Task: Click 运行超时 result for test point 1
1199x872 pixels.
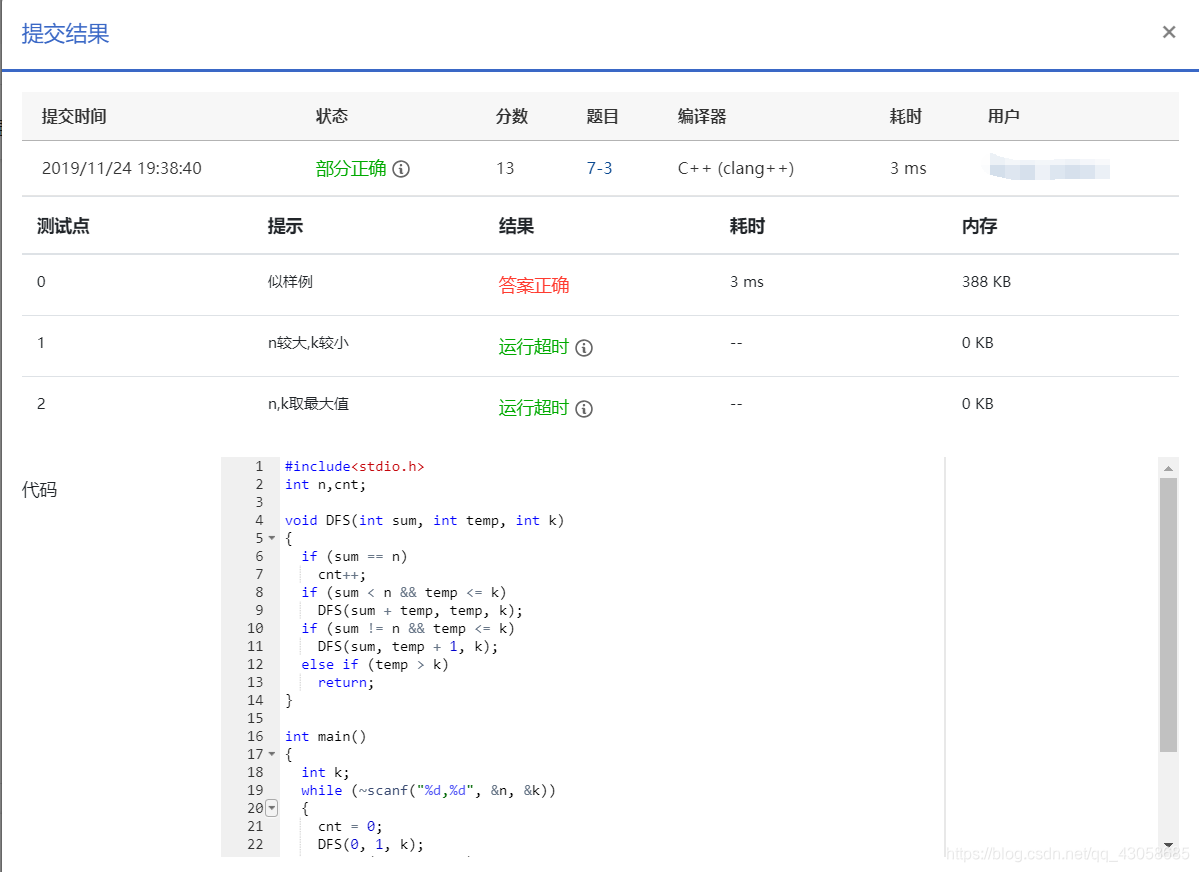Action: pos(534,347)
